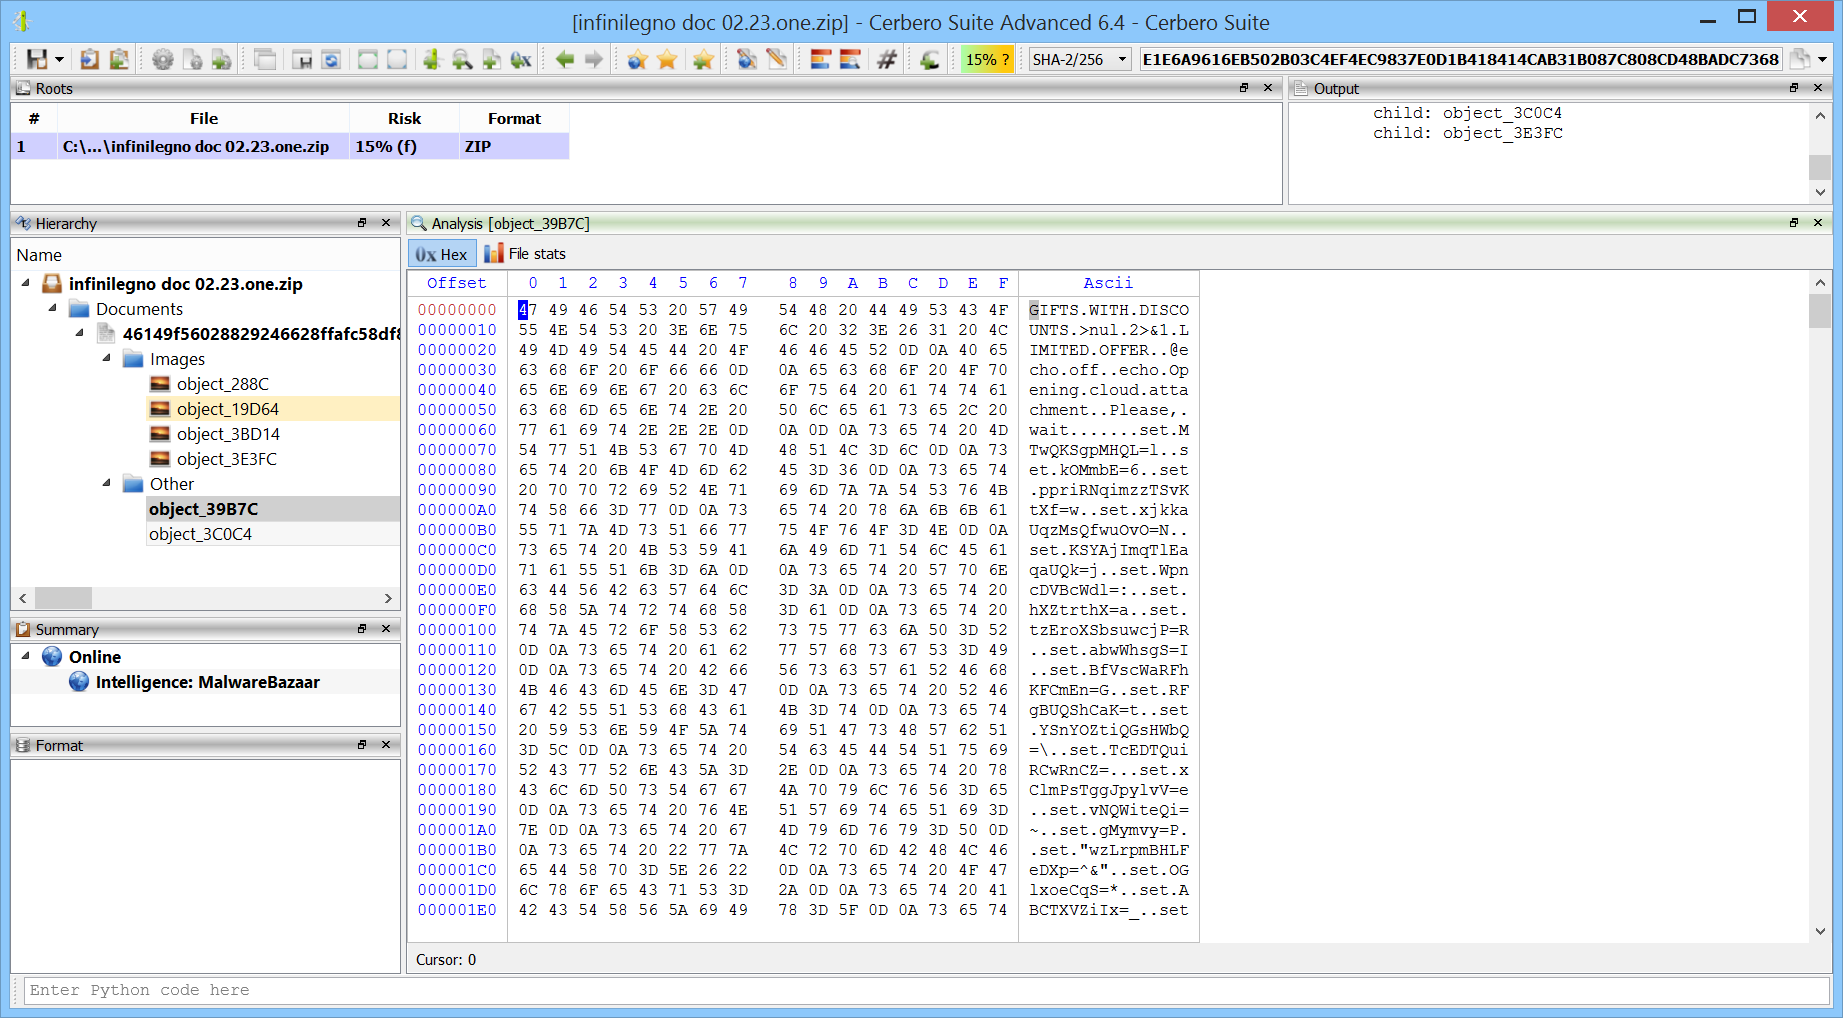
Task: Collapse the 46149f56028829246628ffafc58df file node
Action: [x=80, y=334]
